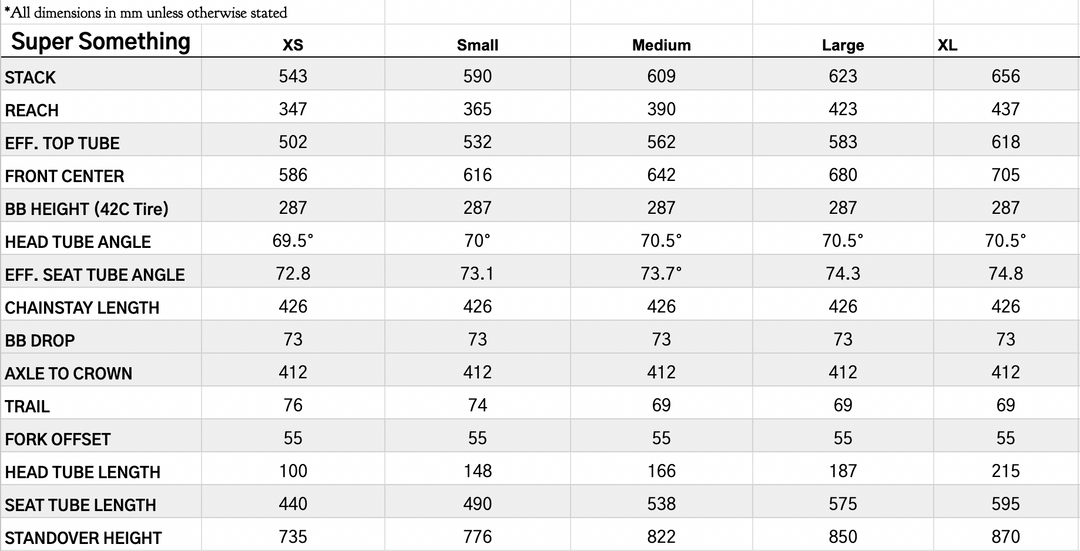Click the Large size column header
The width and height of the screenshot is (1080, 551).
tap(842, 45)
